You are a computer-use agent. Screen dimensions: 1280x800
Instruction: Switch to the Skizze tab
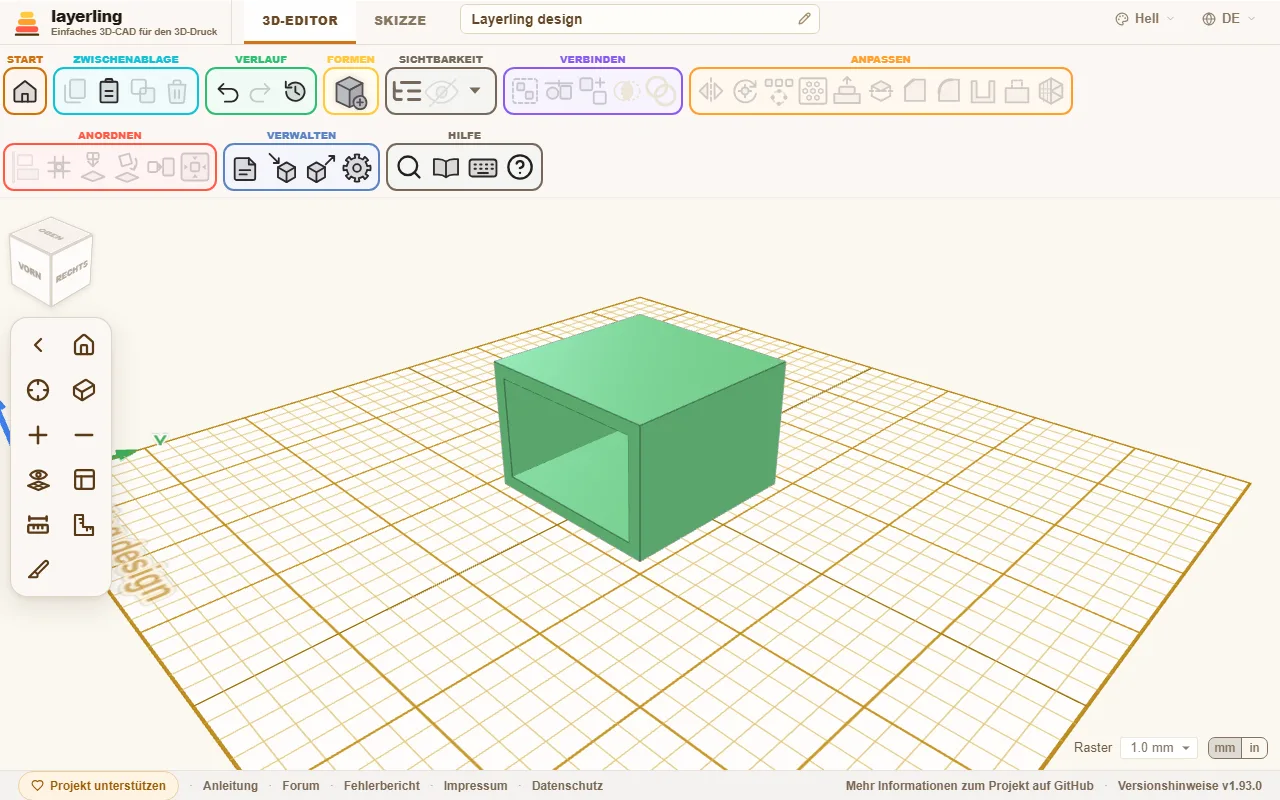[x=400, y=20]
